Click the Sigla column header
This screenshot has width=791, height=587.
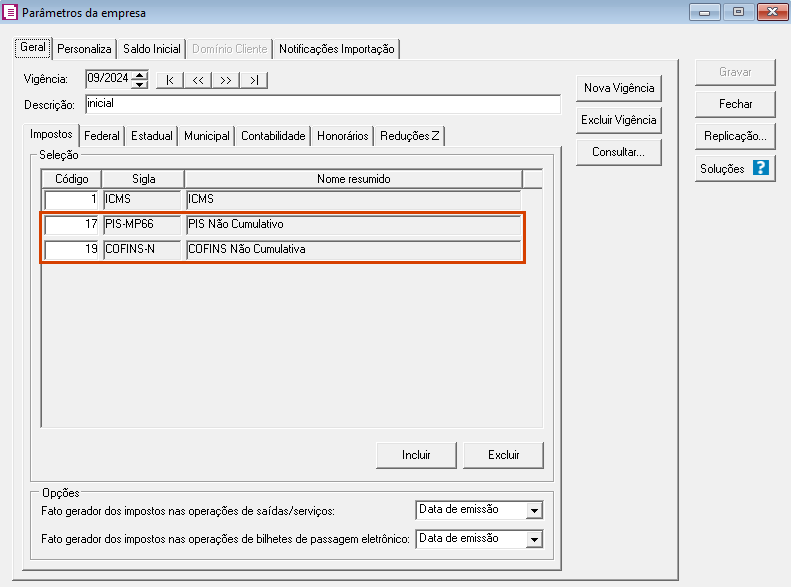pos(143,179)
